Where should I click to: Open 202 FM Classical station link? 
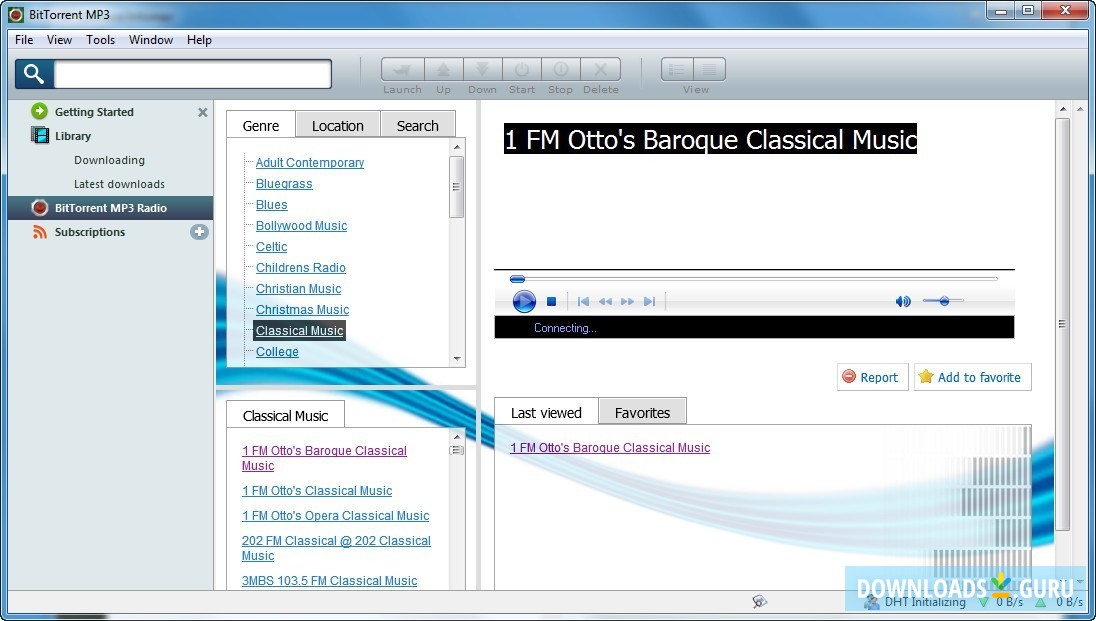point(336,548)
